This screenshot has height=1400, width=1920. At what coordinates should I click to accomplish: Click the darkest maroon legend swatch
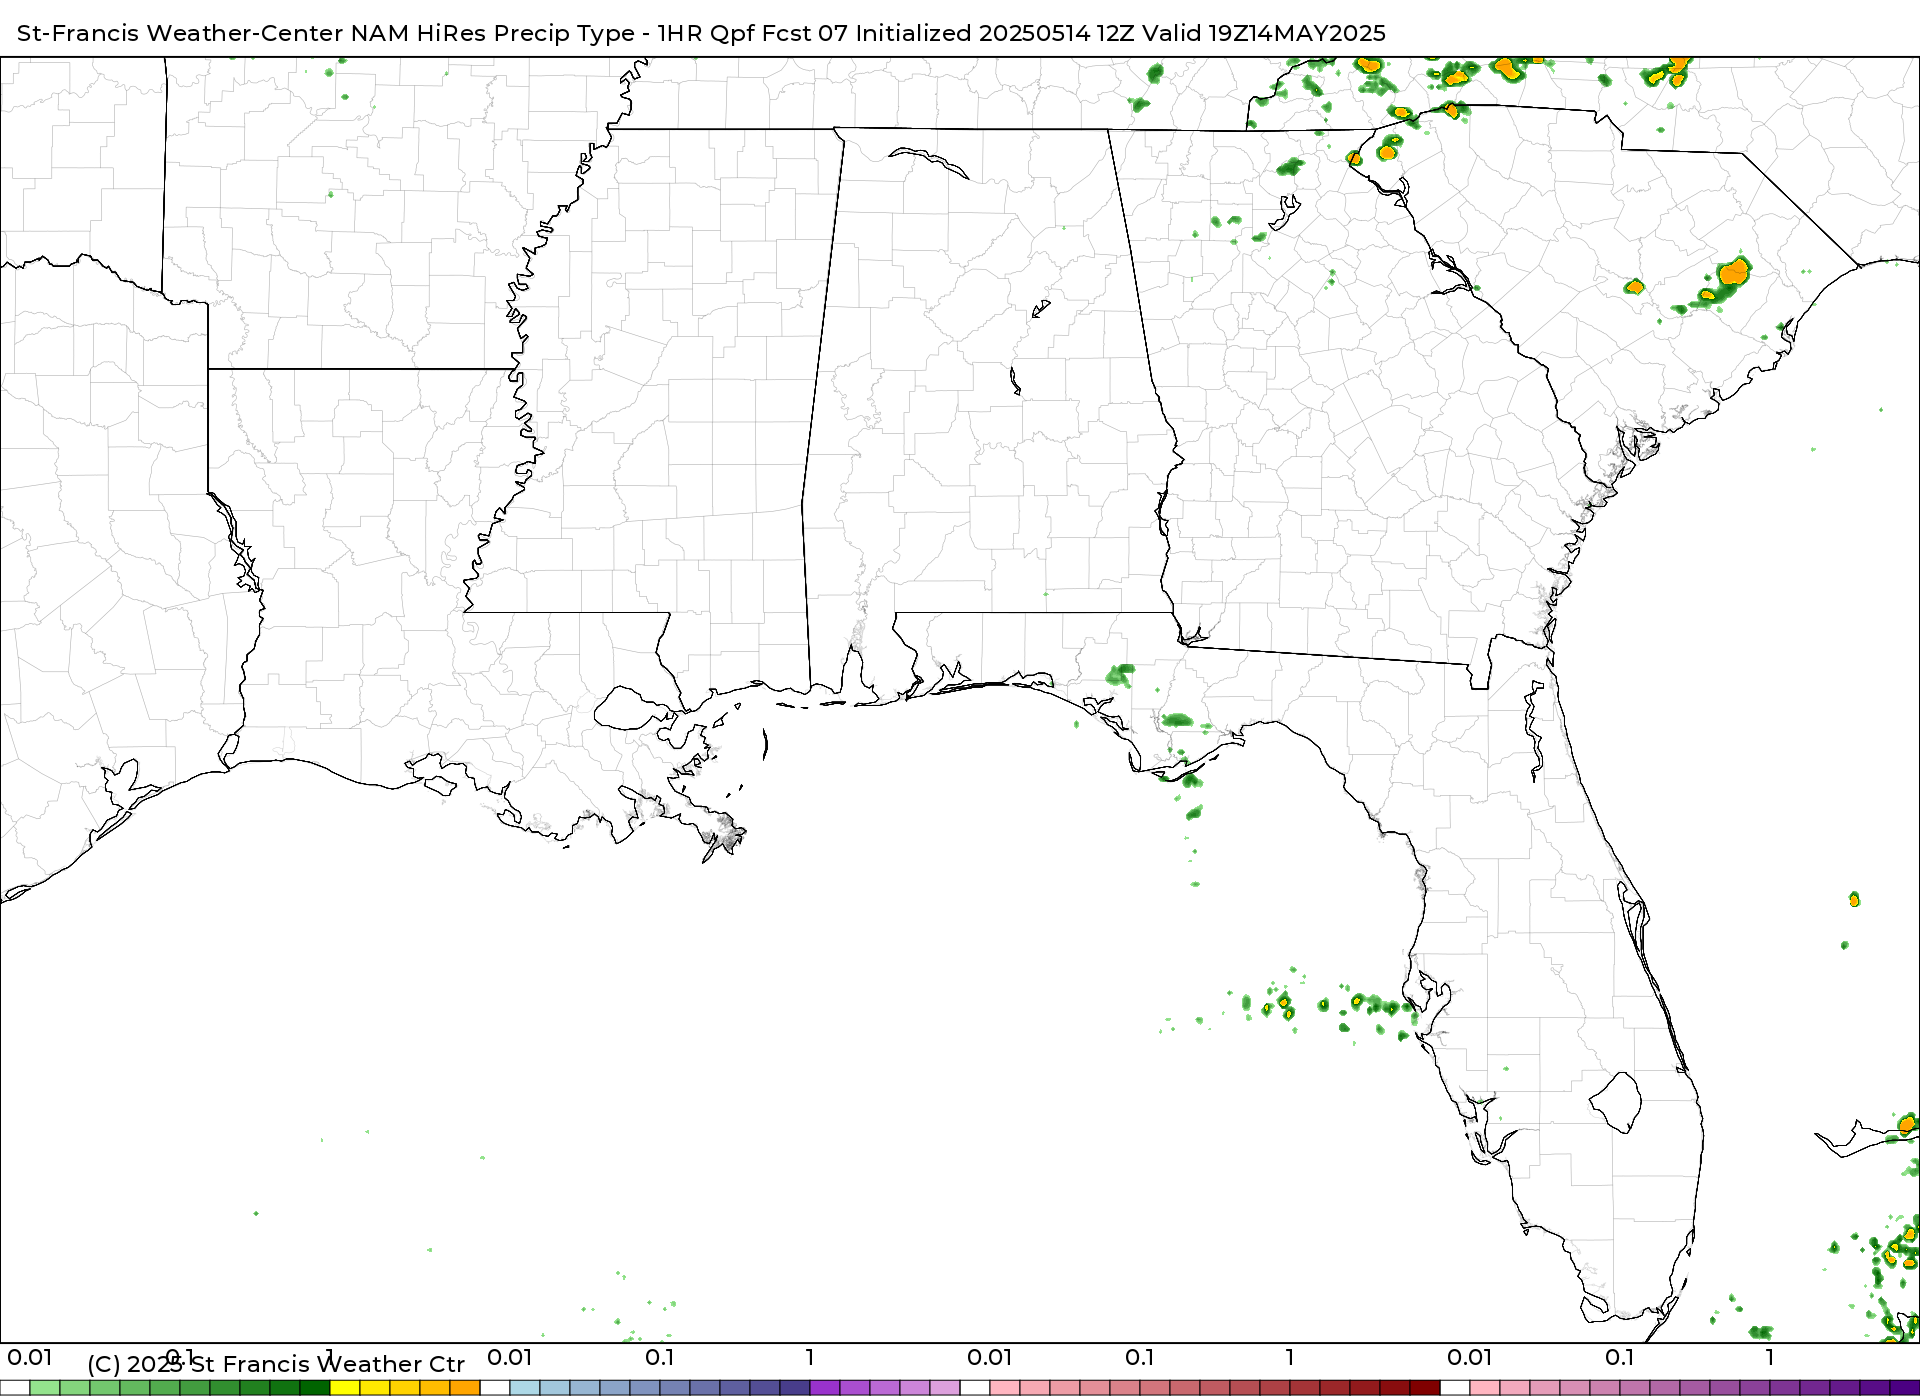(1425, 1388)
